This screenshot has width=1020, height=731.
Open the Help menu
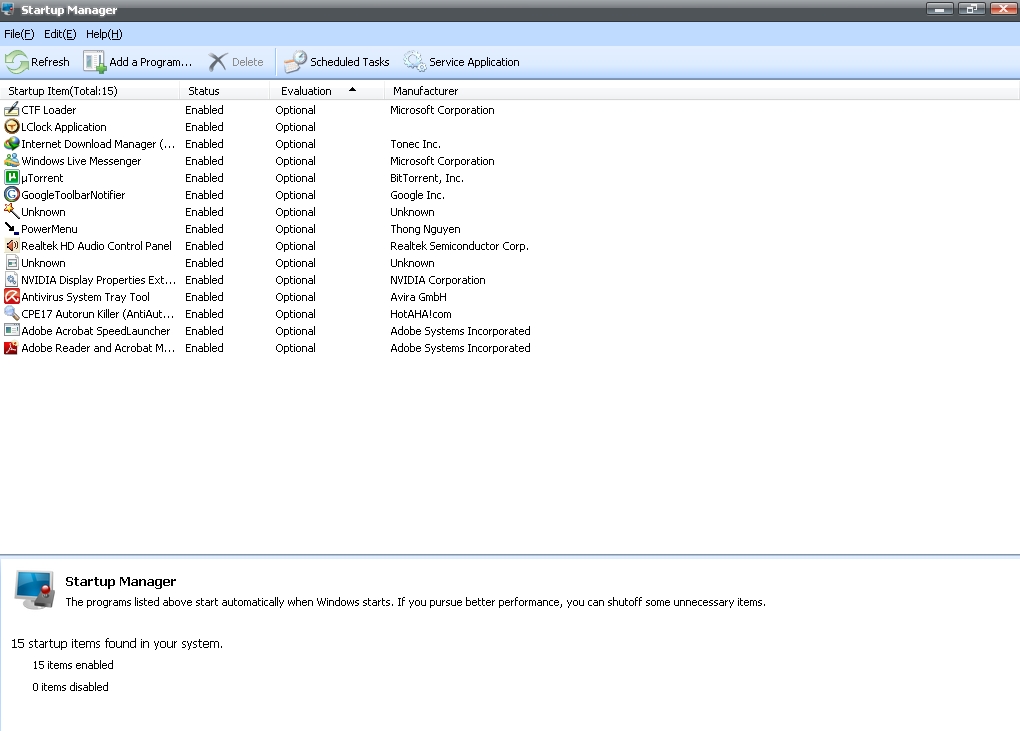pyautogui.click(x=104, y=34)
